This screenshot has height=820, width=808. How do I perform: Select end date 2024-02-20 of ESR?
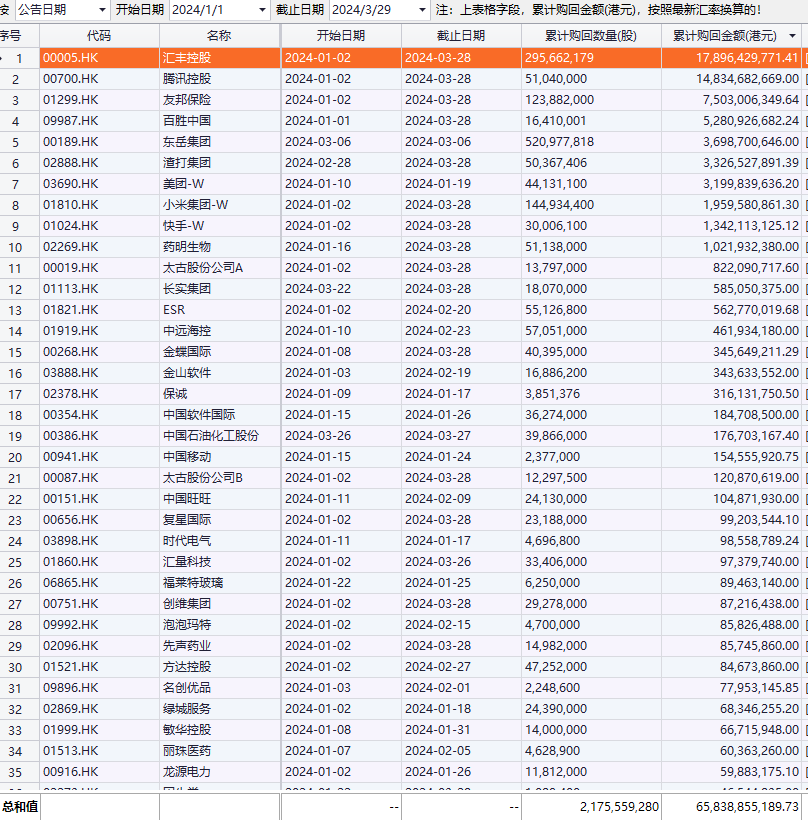pos(461,310)
